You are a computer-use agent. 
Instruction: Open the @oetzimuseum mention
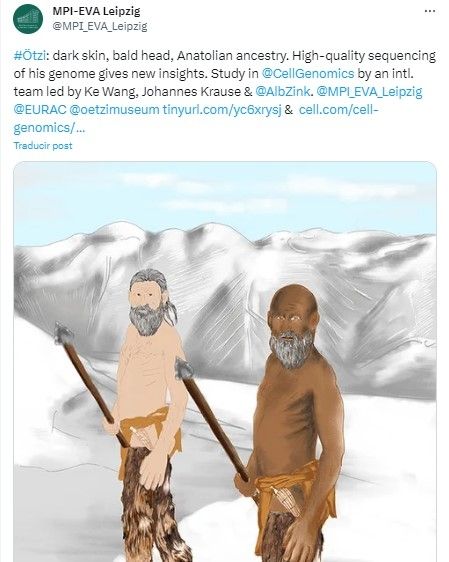click(x=114, y=110)
